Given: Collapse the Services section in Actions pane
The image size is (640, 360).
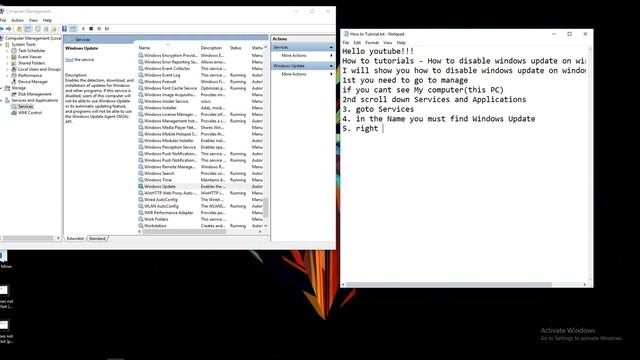Looking at the screenshot, I should [x=331, y=47].
